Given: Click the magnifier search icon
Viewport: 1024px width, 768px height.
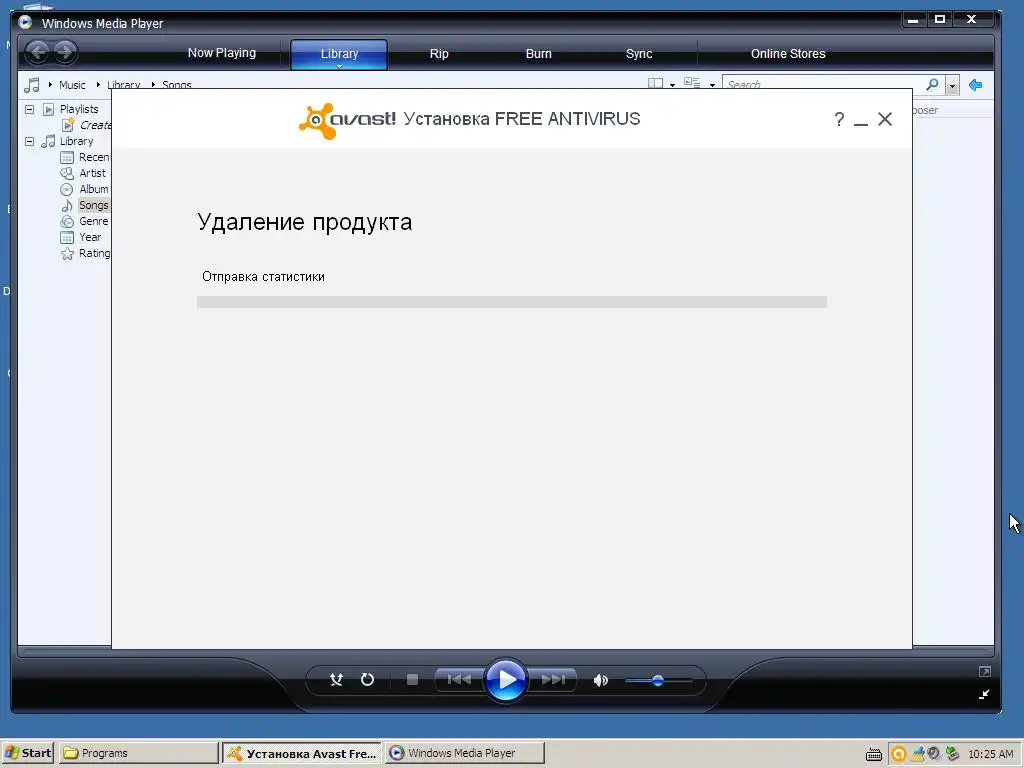Looking at the screenshot, I should 933,84.
